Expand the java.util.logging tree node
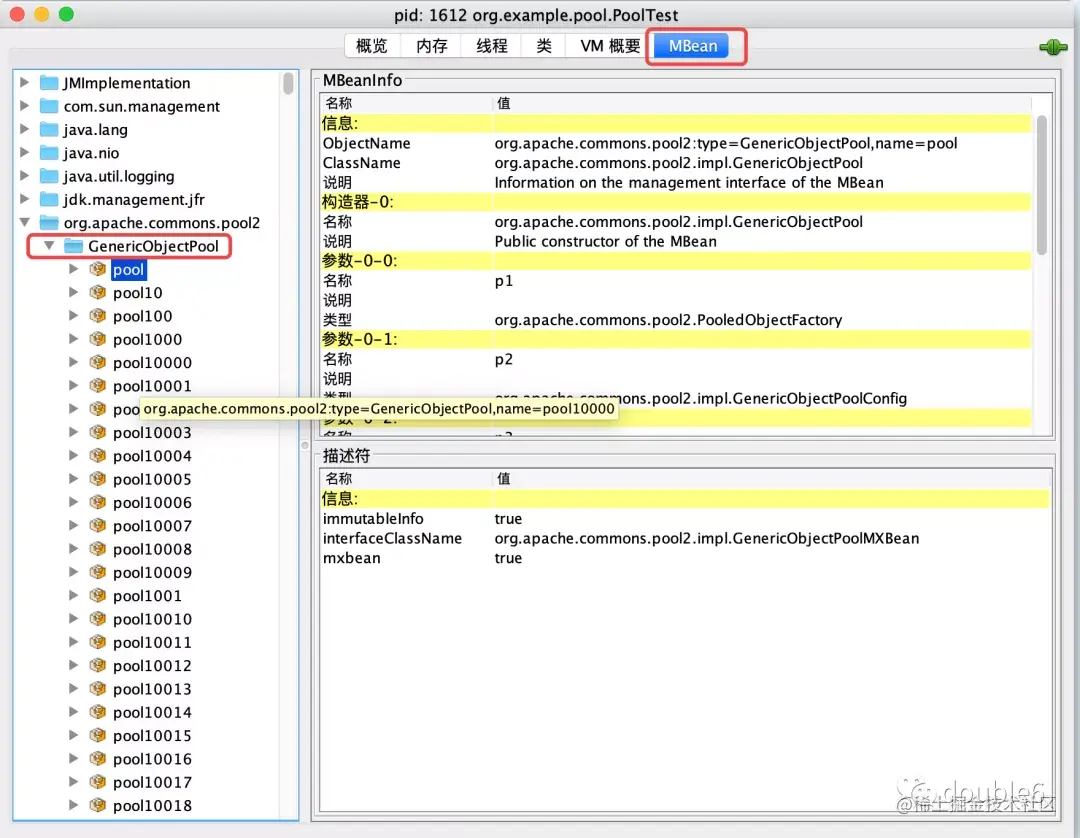 (24, 176)
